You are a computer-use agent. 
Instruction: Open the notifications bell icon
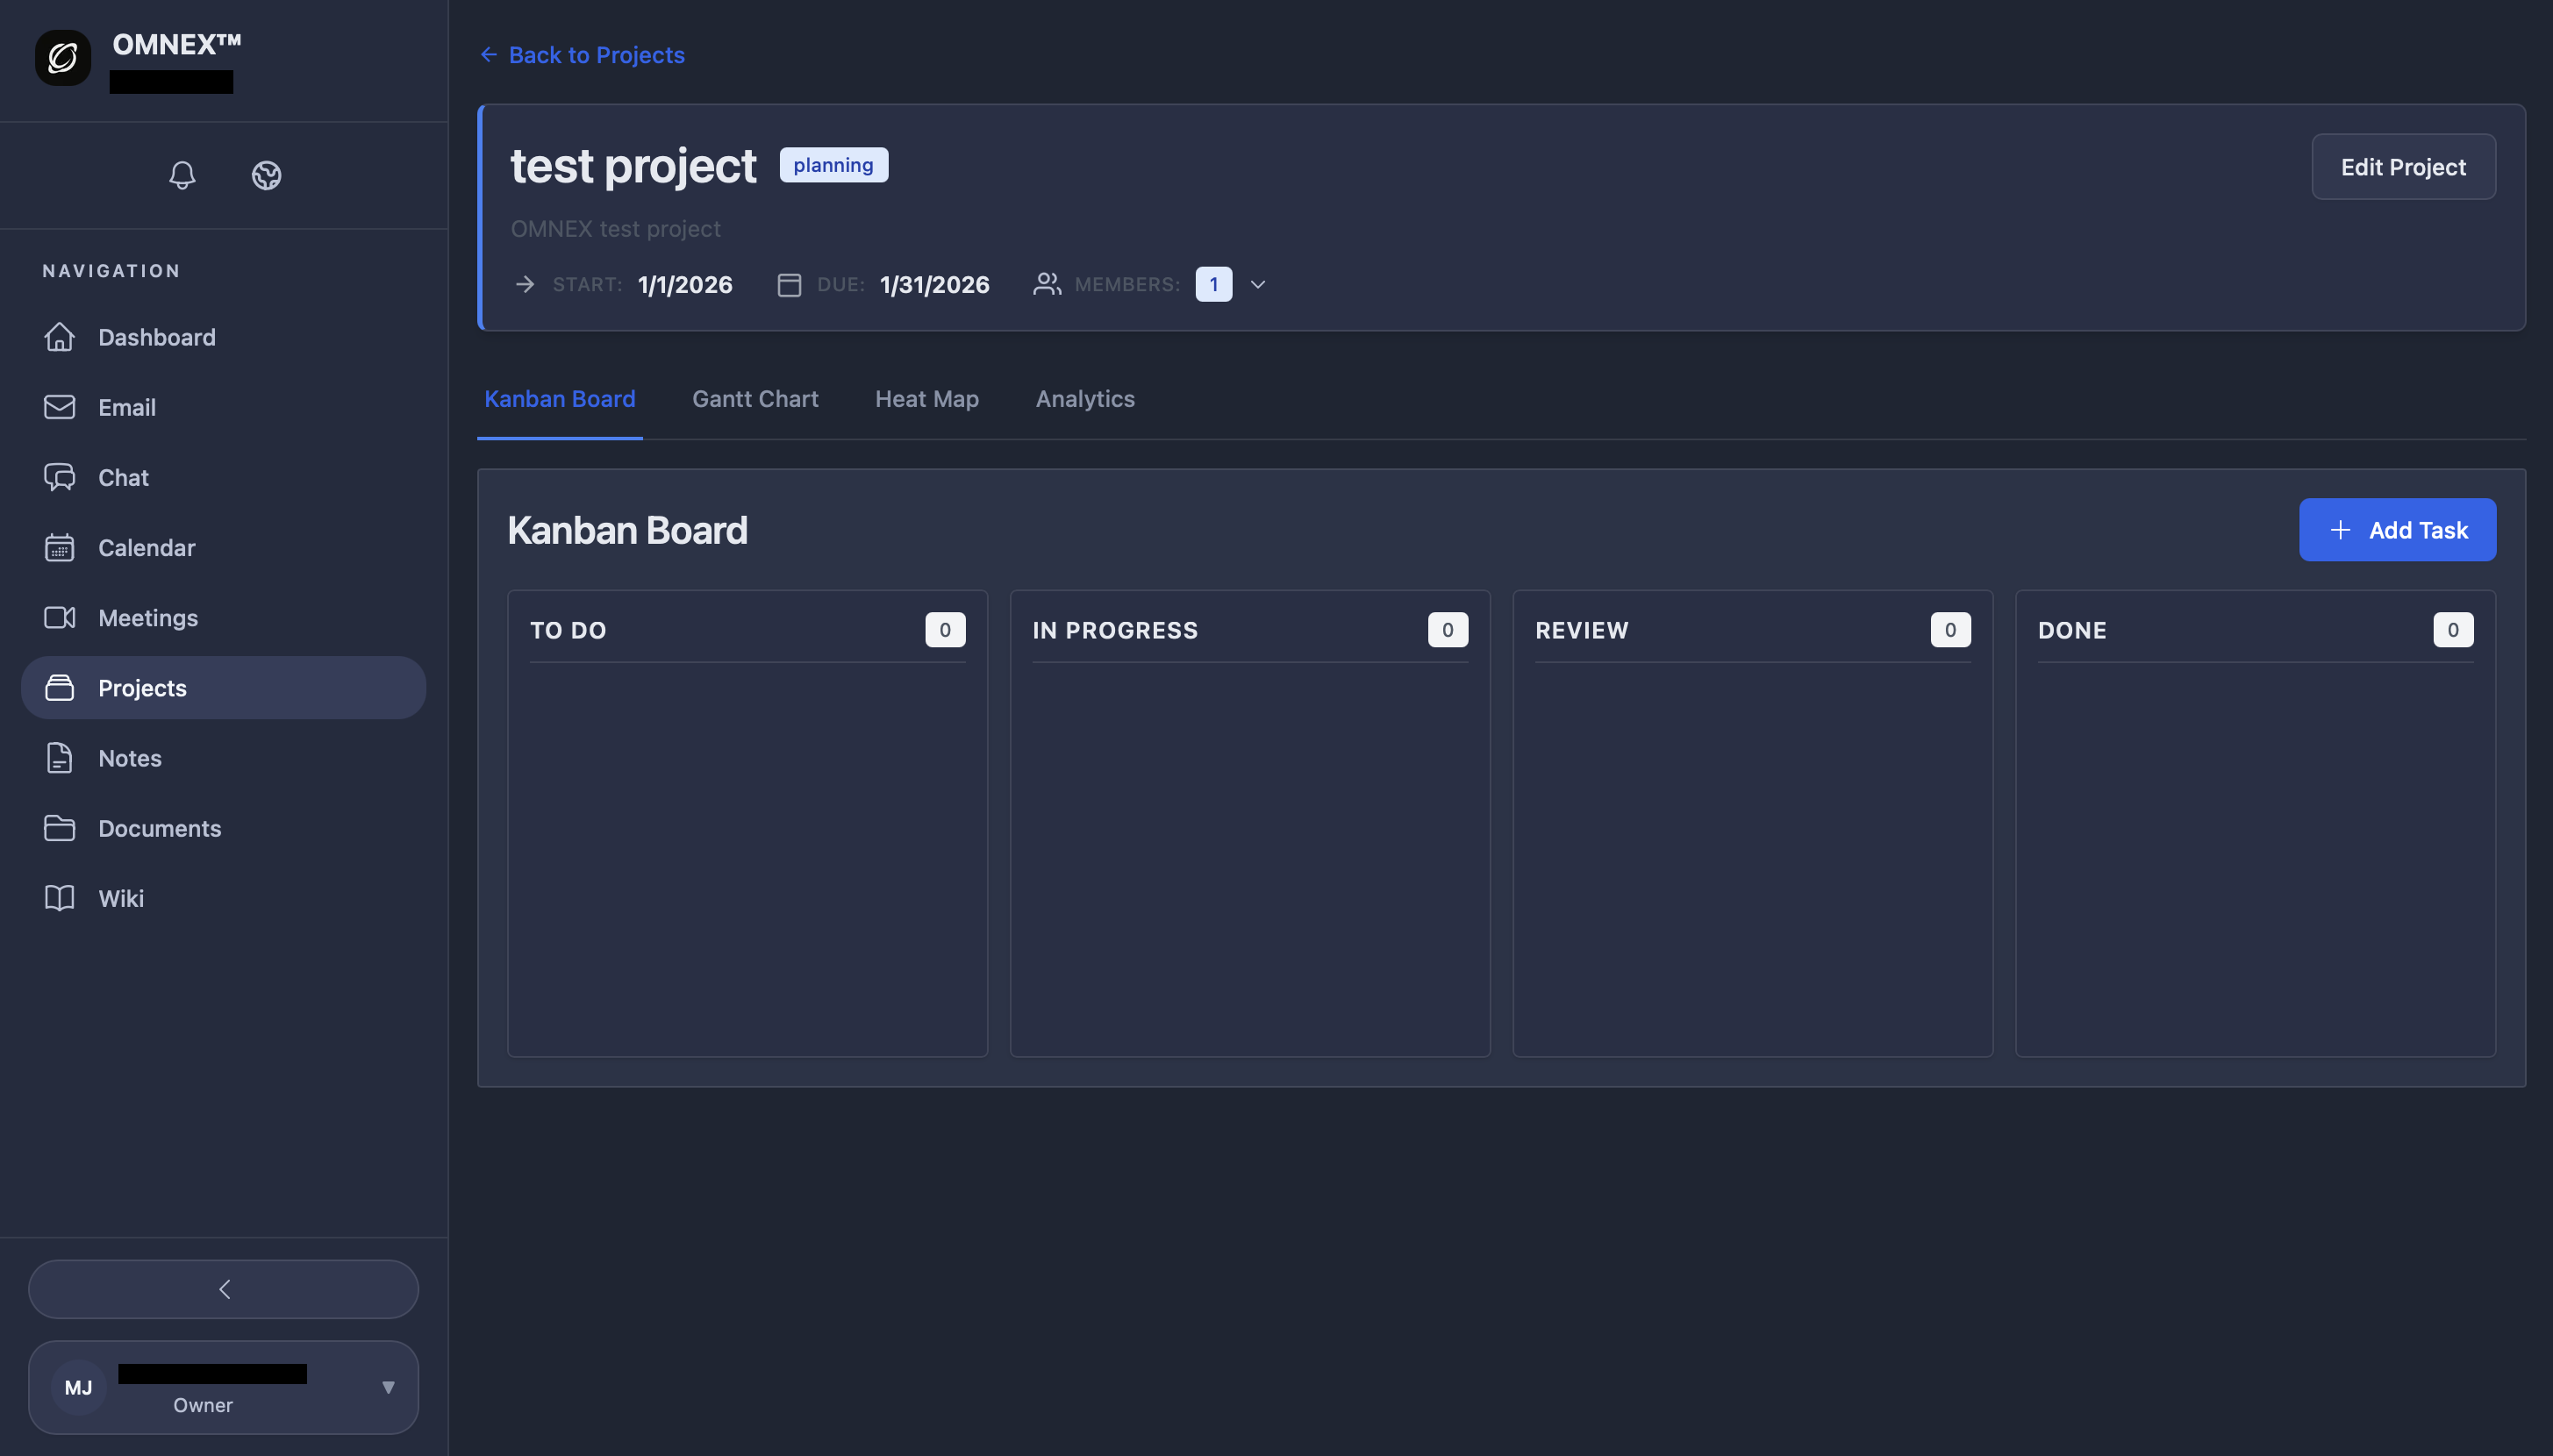pyautogui.click(x=182, y=176)
